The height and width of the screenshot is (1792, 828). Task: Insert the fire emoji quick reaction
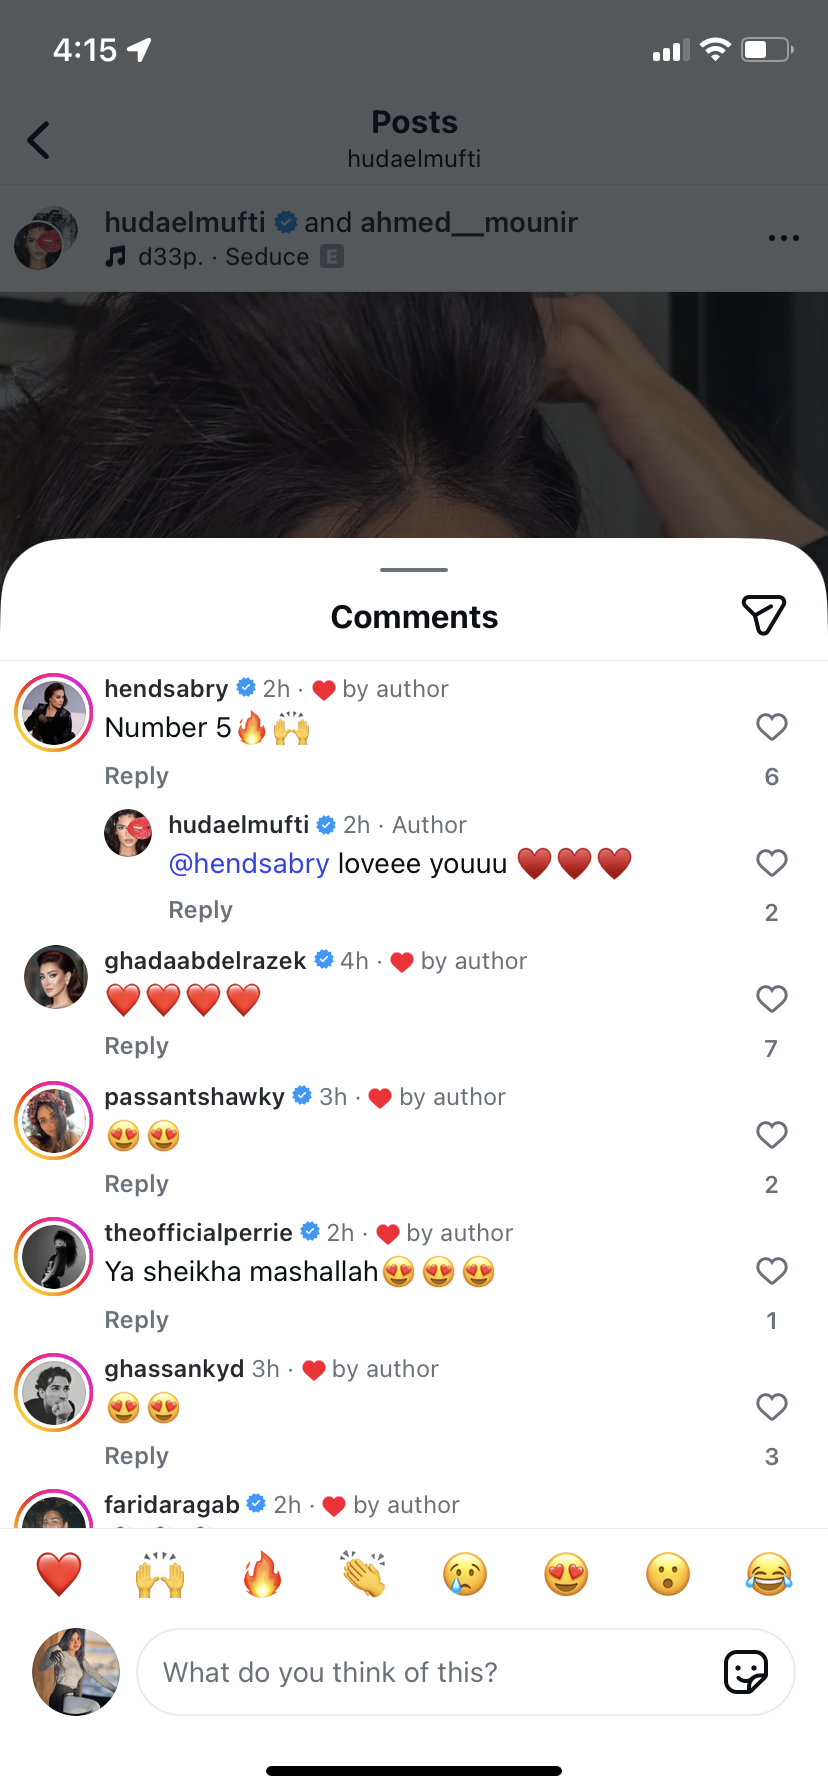262,1575
